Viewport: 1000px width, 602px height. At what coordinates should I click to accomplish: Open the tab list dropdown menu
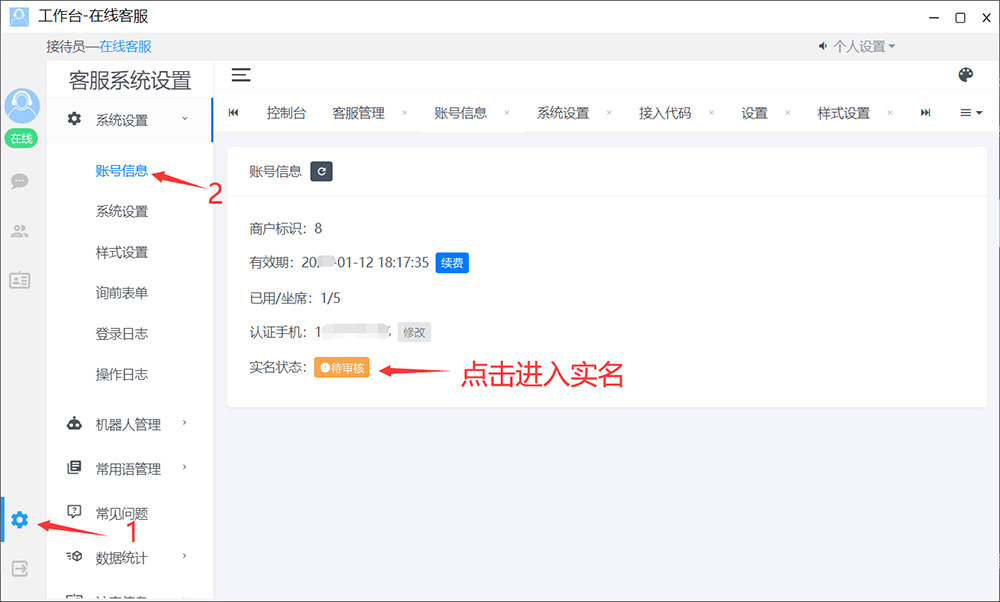971,113
